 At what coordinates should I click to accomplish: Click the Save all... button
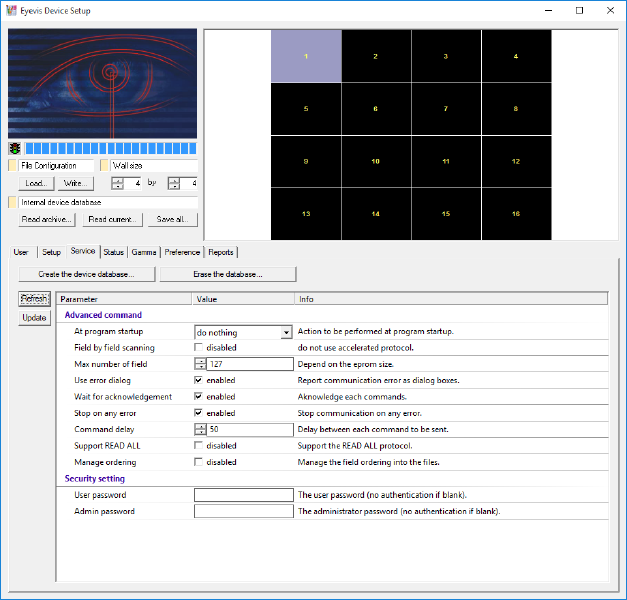pyautogui.click(x=173, y=220)
